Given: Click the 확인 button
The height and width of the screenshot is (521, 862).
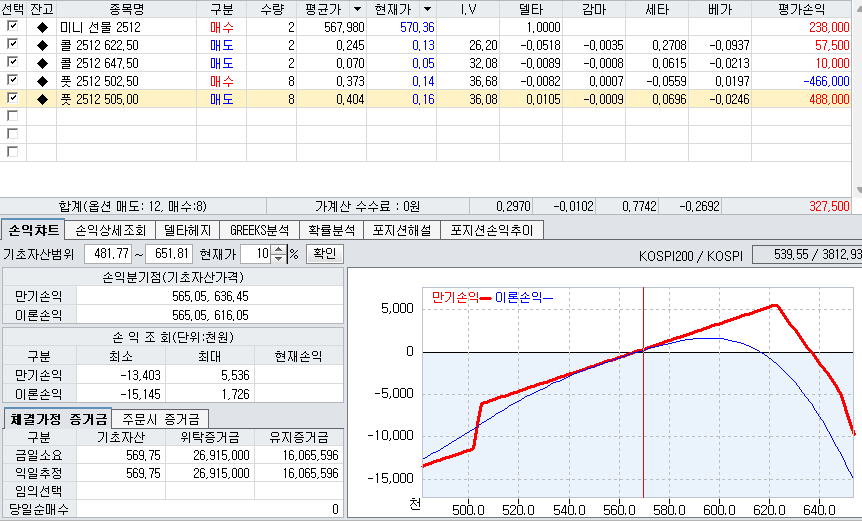Looking at the screenshot, I should [324, 253].
